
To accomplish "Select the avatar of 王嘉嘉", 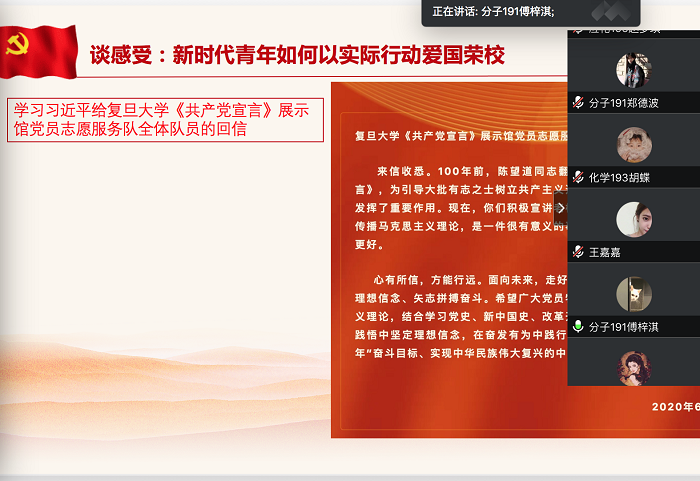I will click(633, 219).
